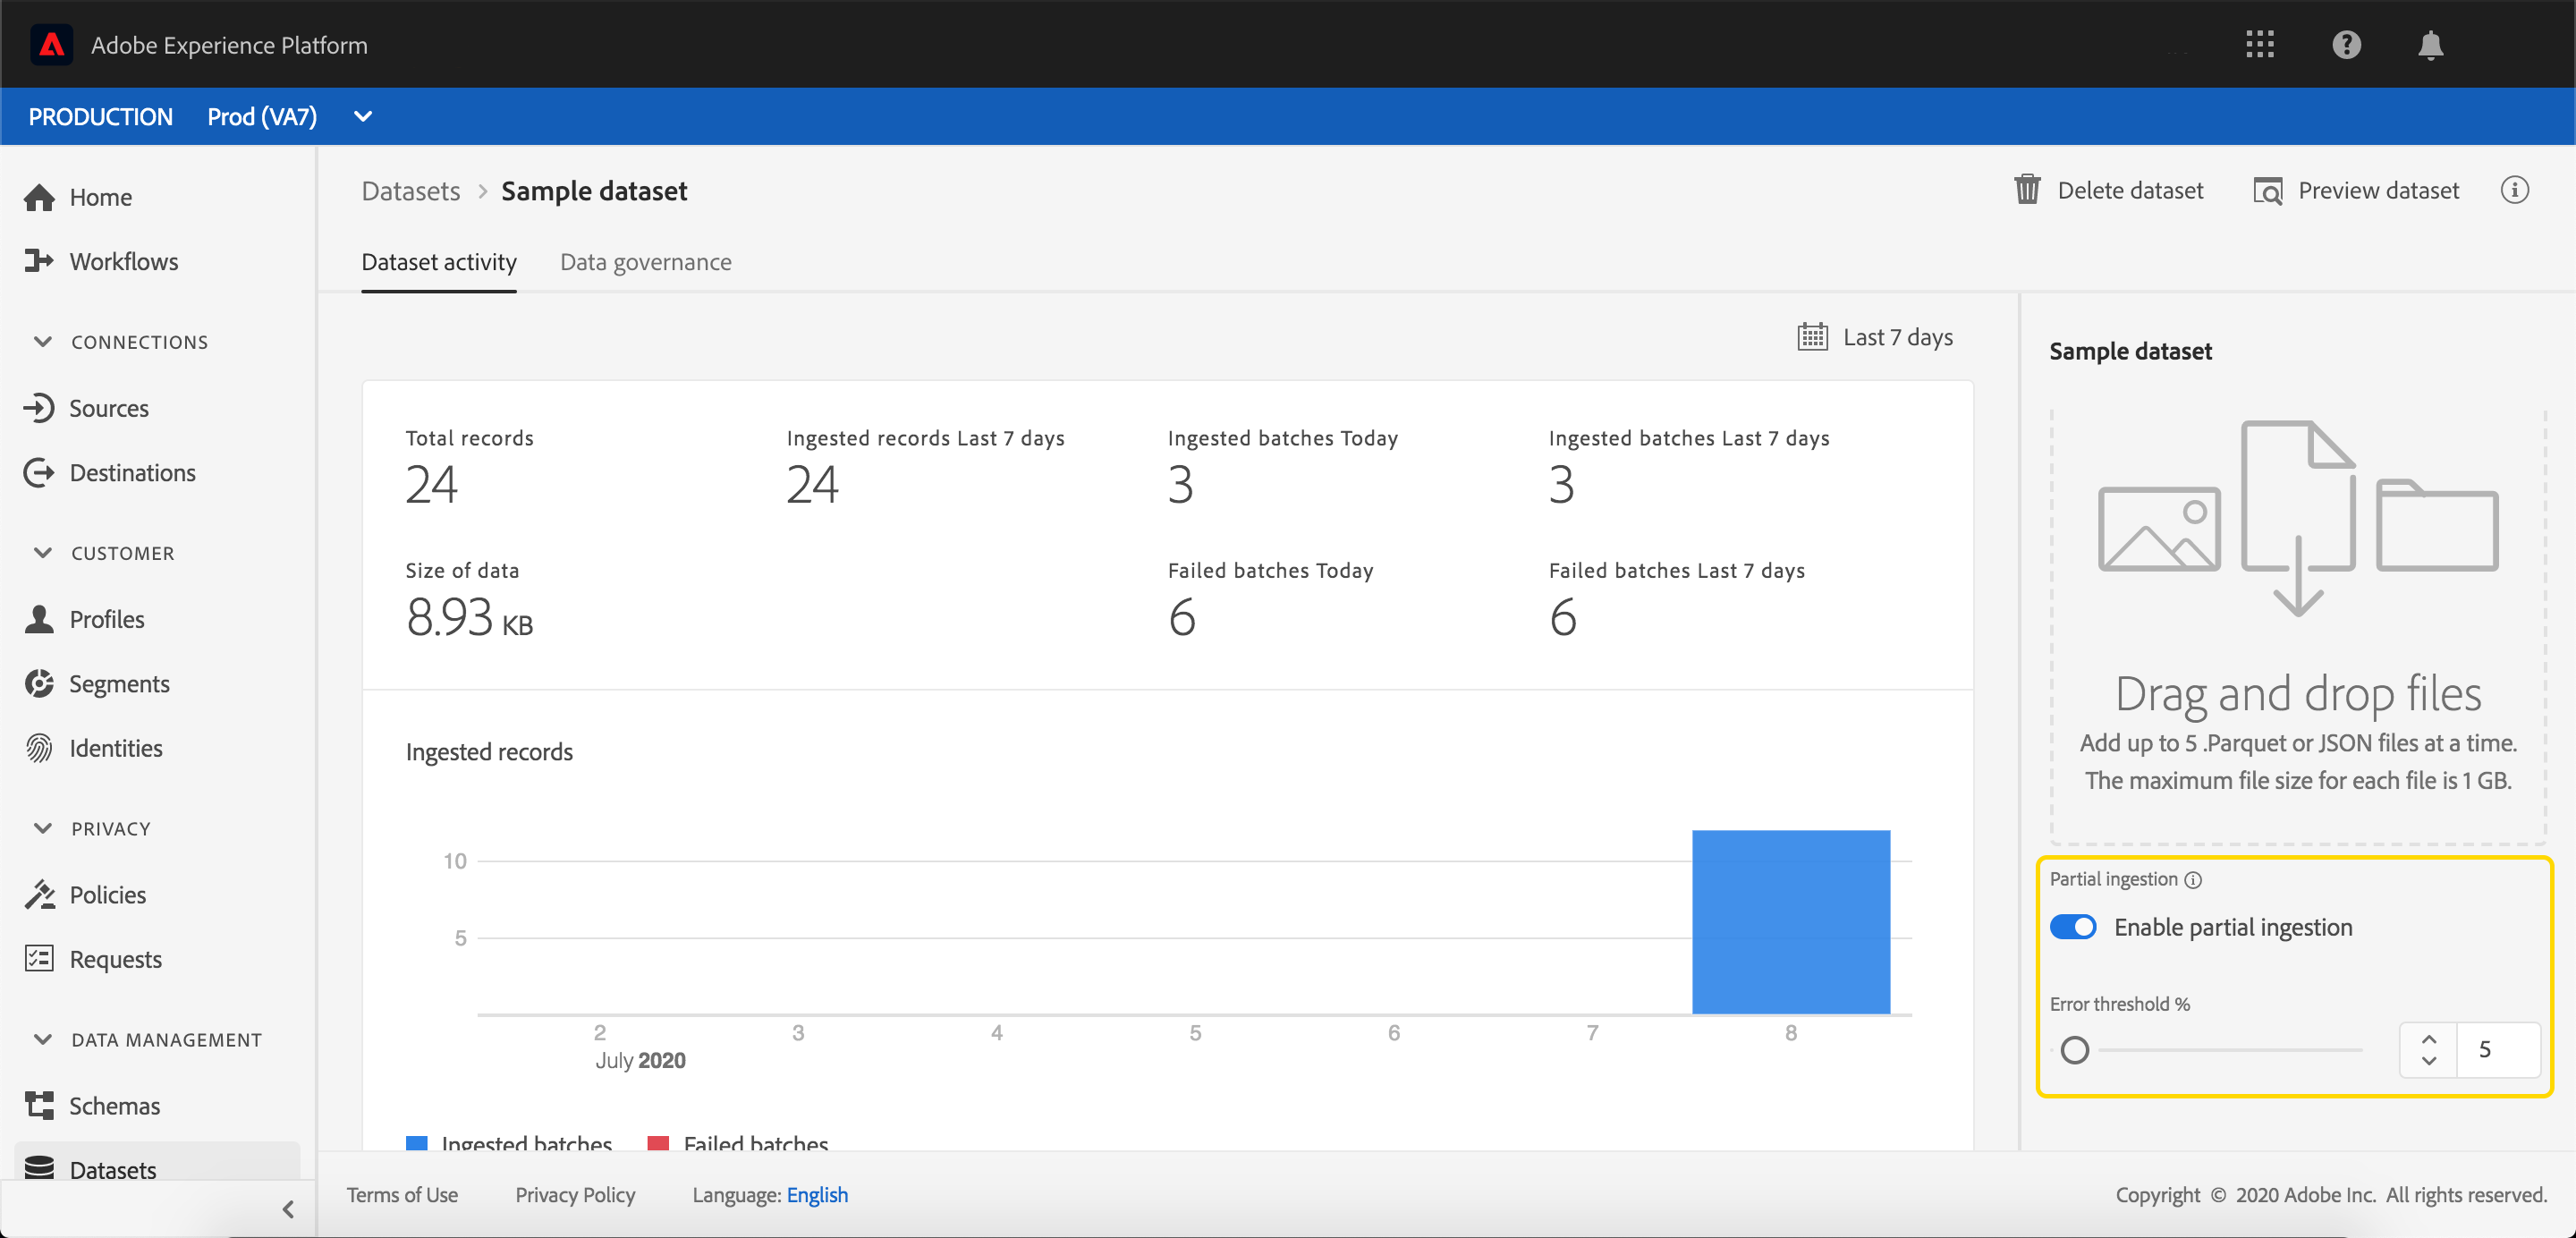The image size is (2576, 1238).
Task: Click the Preview dataset icon
Action: point(2267,190)
